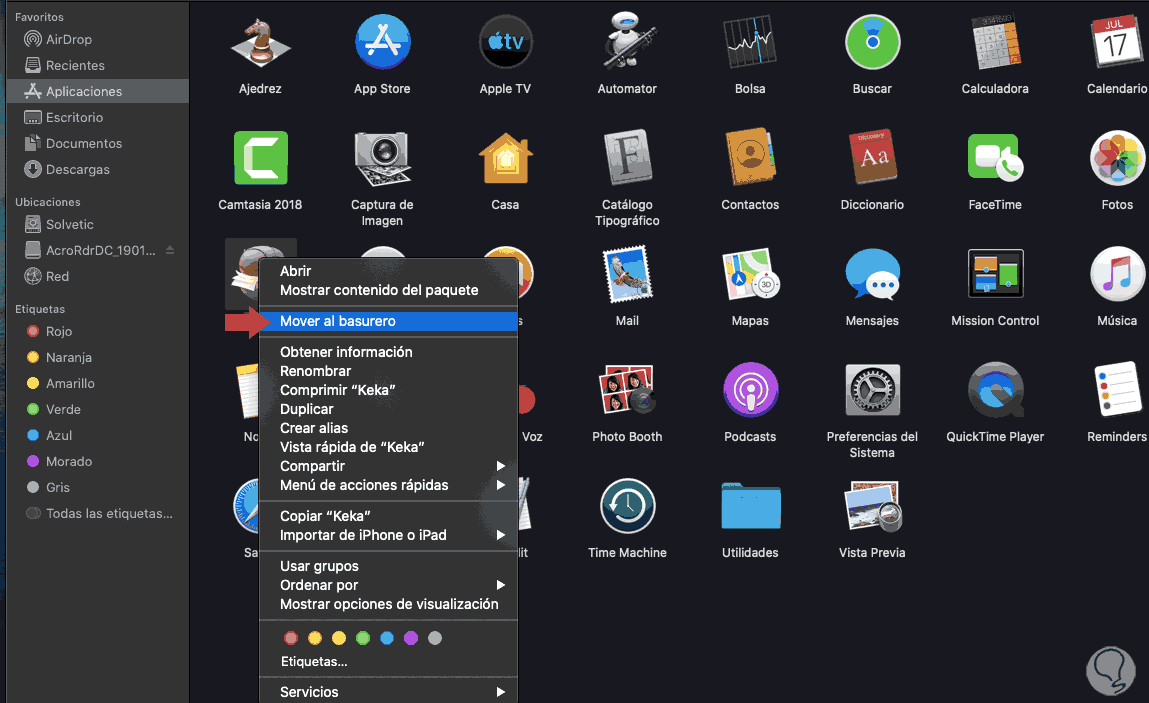Select the Camtasia 2018 icon
Image resolution: width=1149 pixels, height=703 pixels.
(261, 158)
